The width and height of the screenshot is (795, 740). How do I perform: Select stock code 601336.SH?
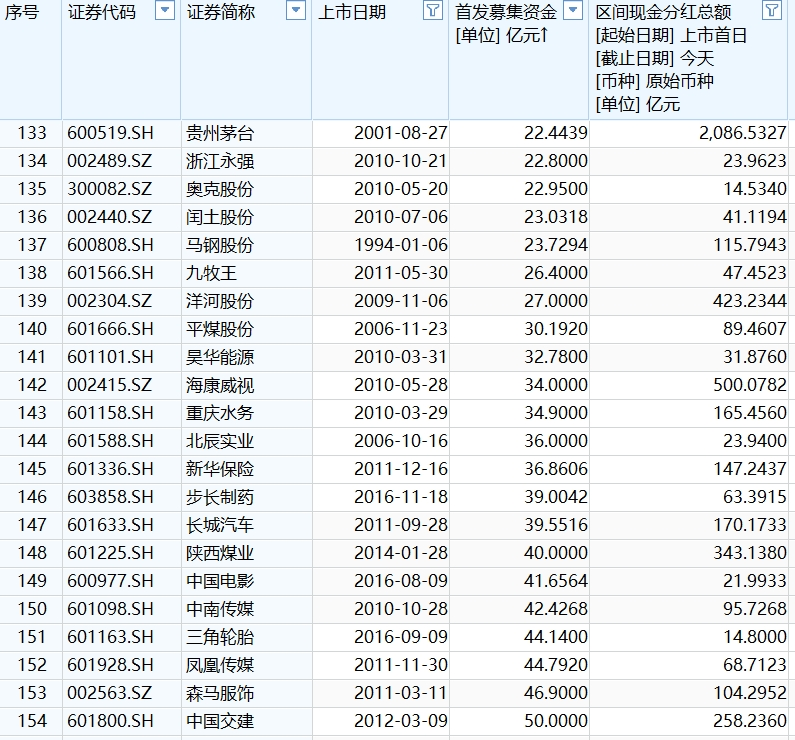click(x=109, y=469)
